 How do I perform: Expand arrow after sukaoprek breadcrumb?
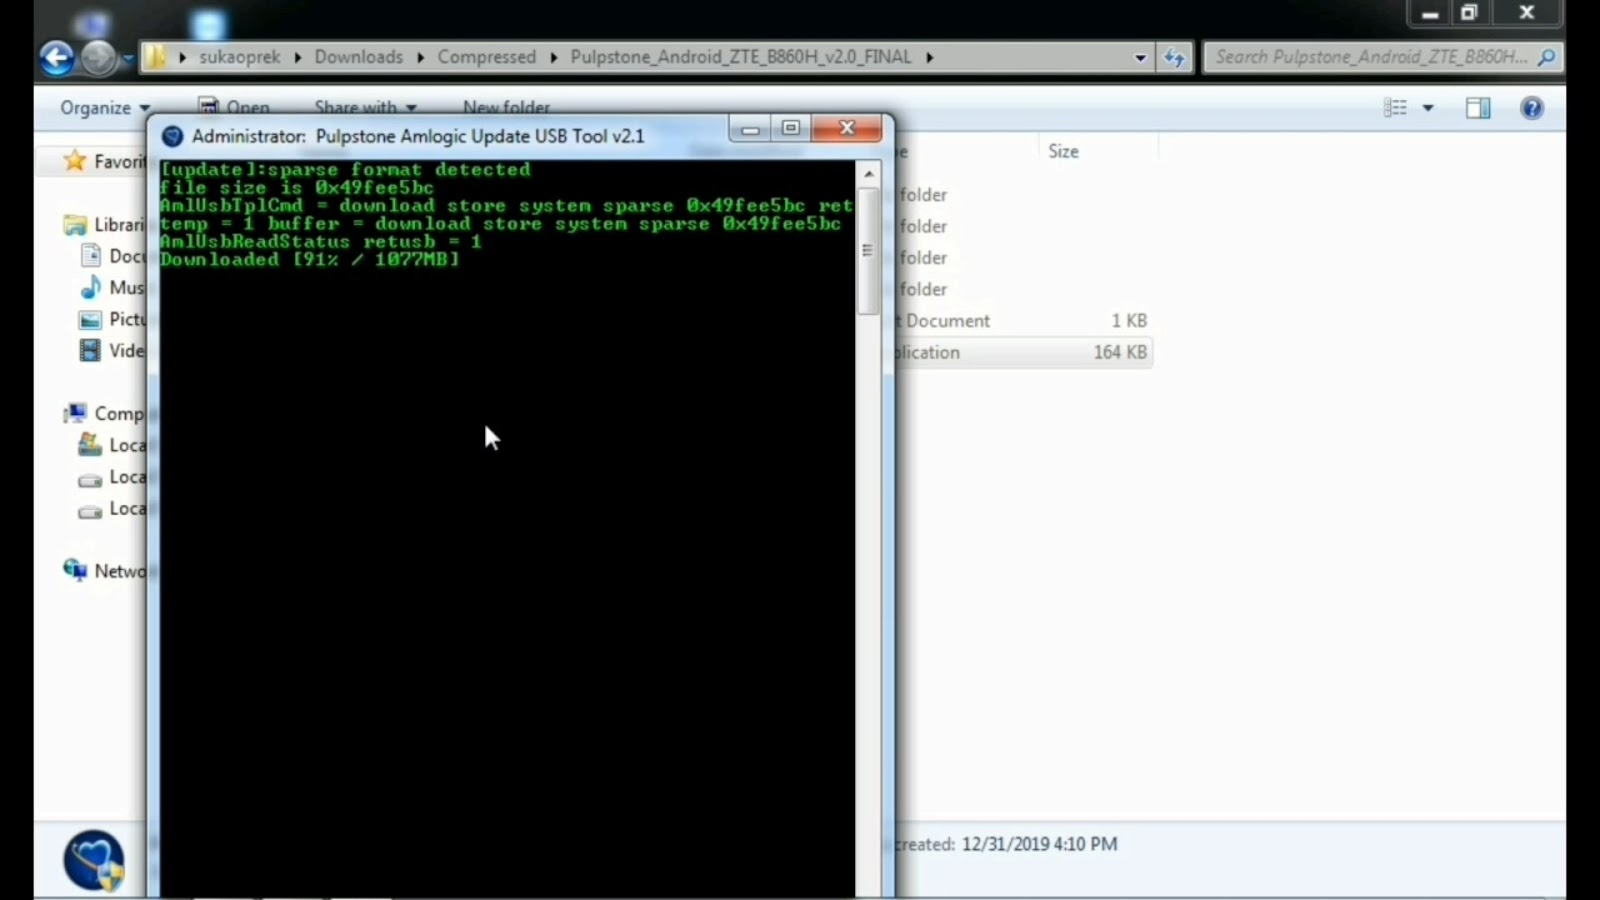pyautogui.click(x=297, y=57)
